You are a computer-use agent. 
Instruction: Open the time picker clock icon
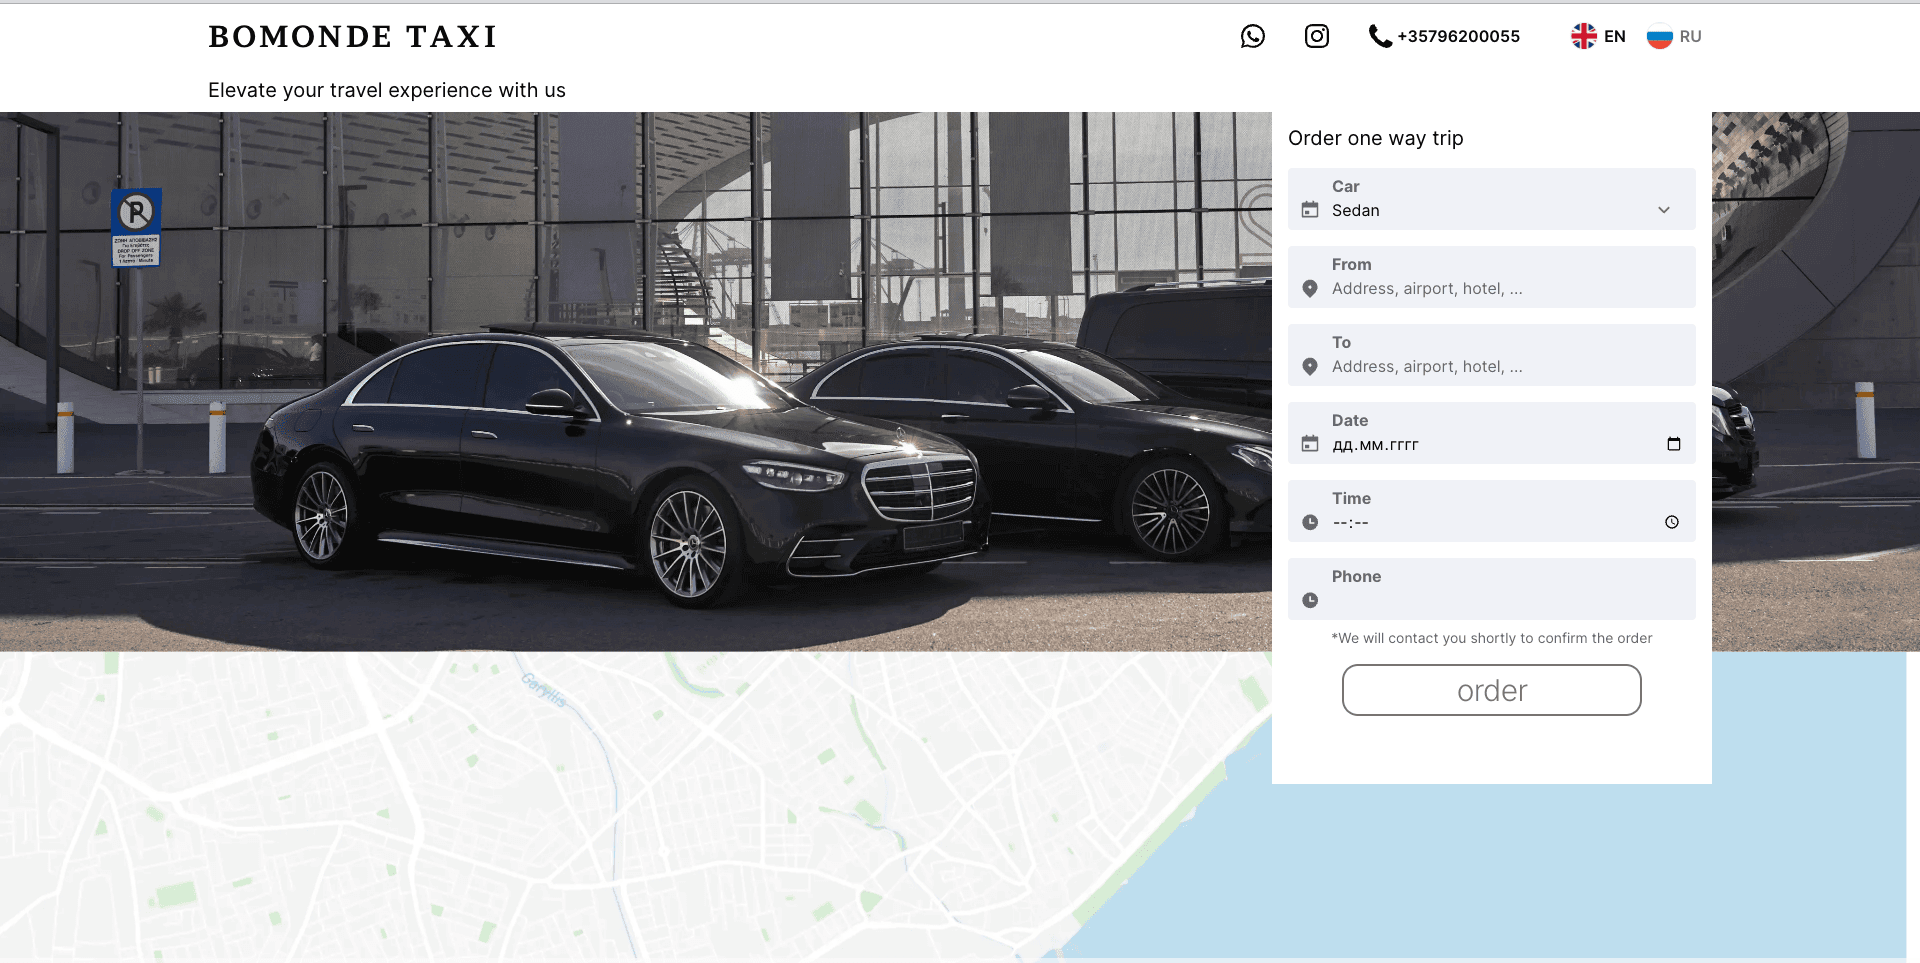point(1671,523)
